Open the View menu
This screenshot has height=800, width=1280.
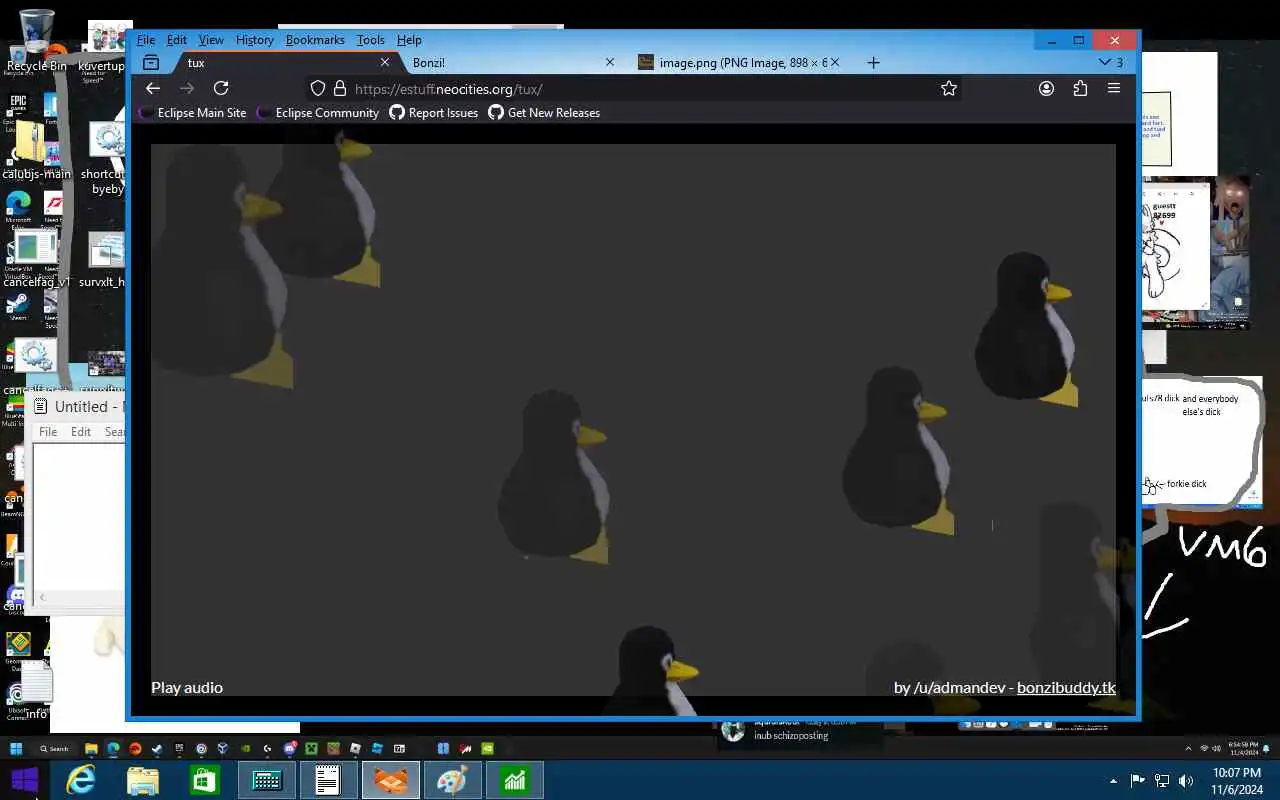[x=211, y=40]
